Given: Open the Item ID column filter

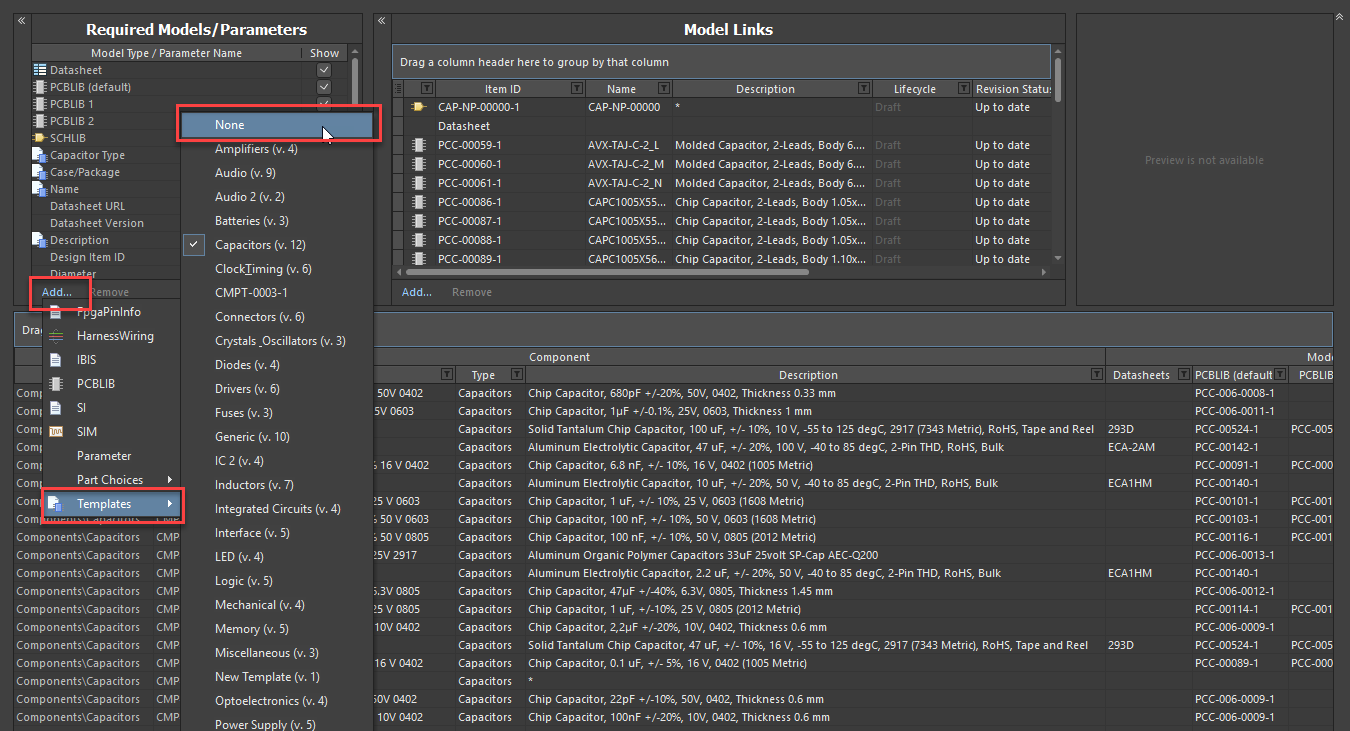Looking at the screenshot, I should (577, 89).
